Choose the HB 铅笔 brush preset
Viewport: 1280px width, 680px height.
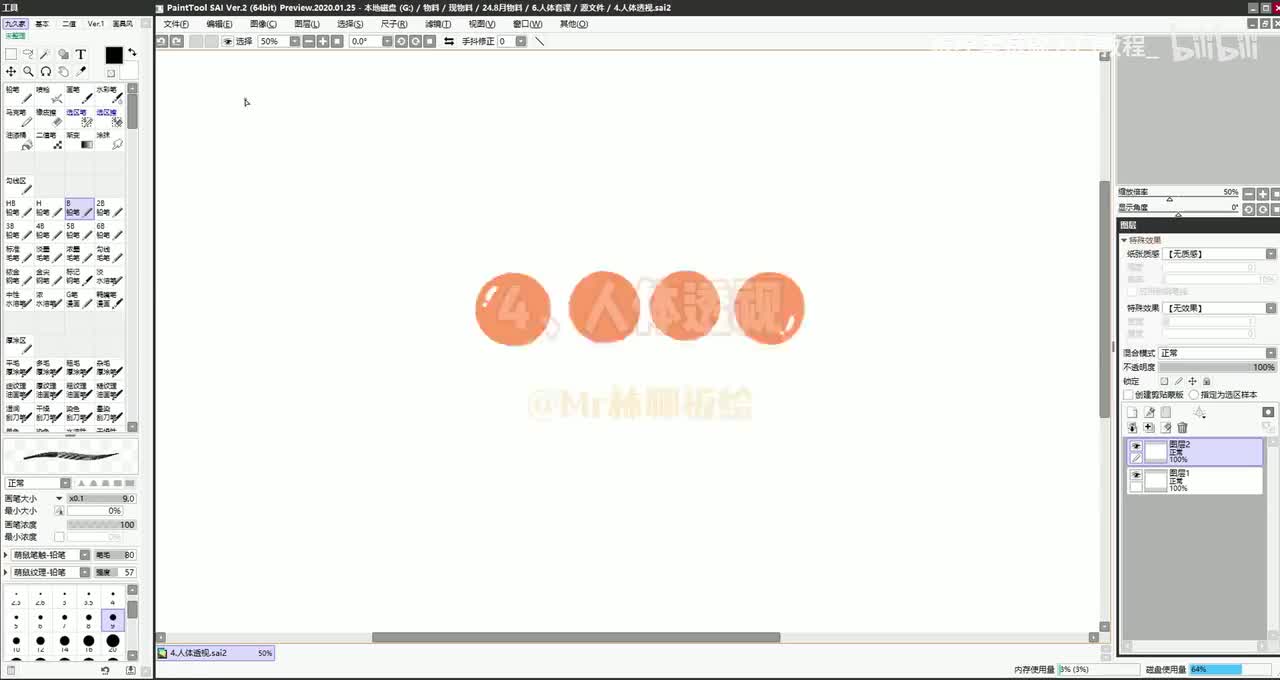(19, 208)
